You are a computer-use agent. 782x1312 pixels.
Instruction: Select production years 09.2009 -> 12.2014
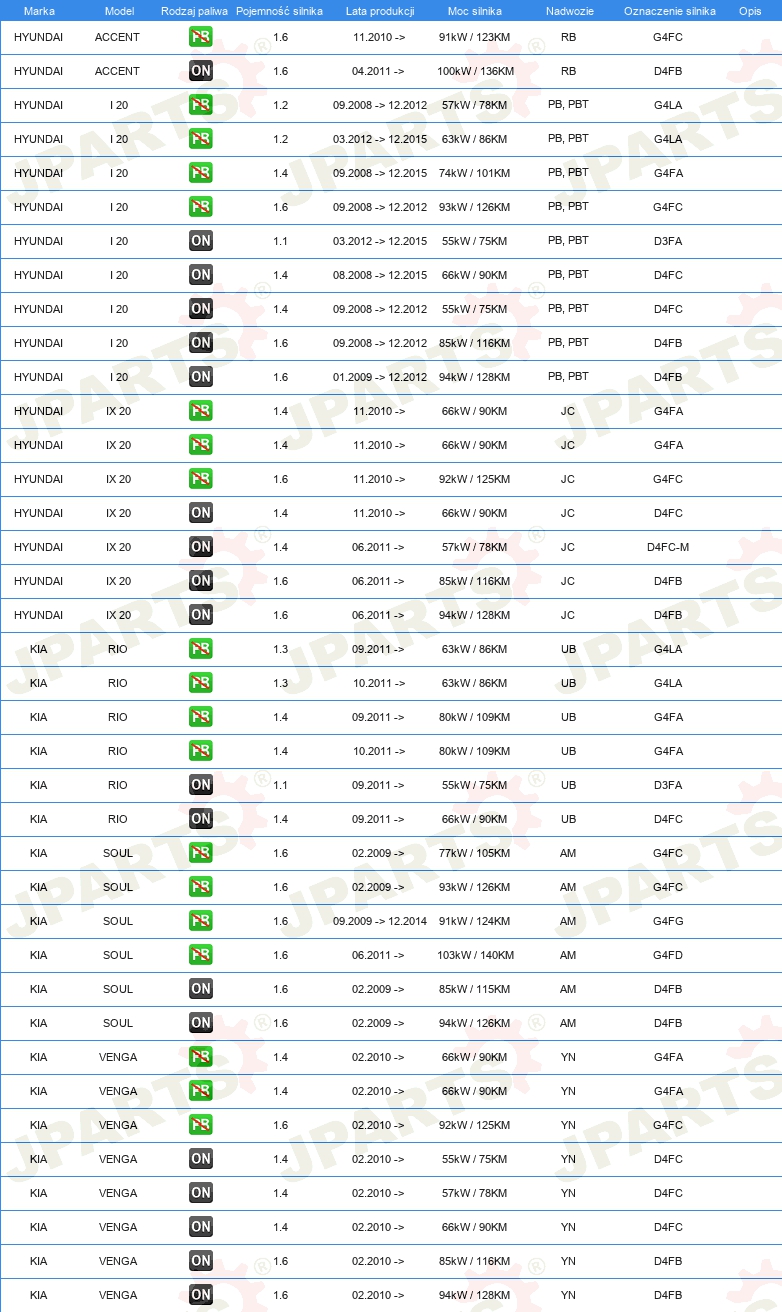click(380, 921)
